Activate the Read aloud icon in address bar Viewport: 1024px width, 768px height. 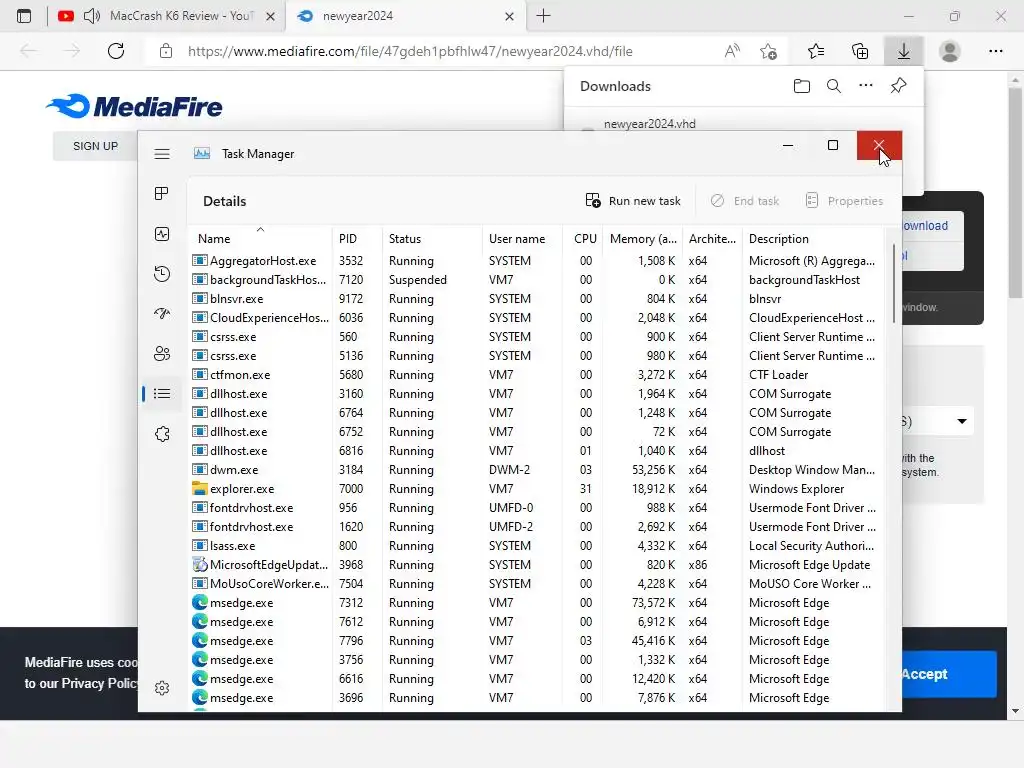coord(732,51)
